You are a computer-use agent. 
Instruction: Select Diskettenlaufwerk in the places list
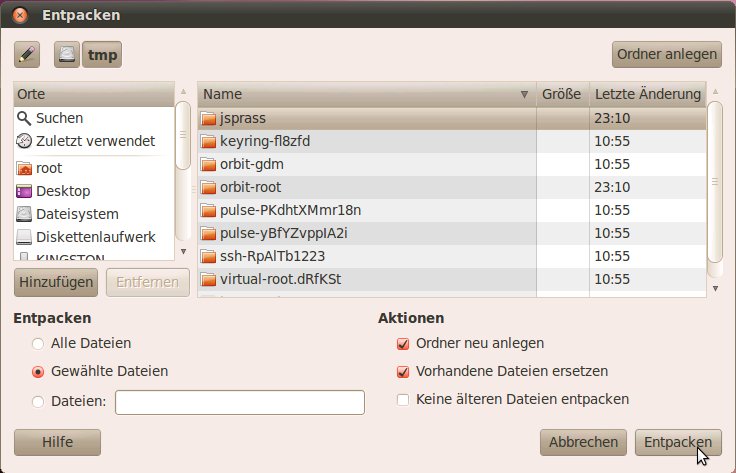(95, 237)
